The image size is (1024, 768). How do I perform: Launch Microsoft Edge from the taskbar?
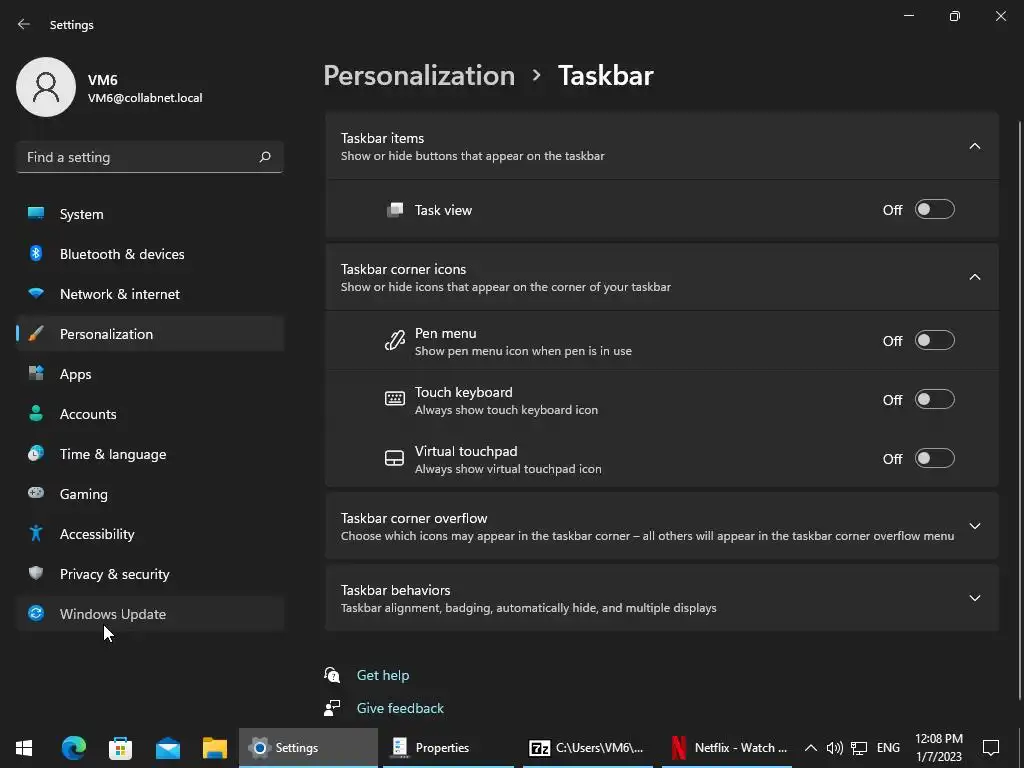tap(74, 748)
